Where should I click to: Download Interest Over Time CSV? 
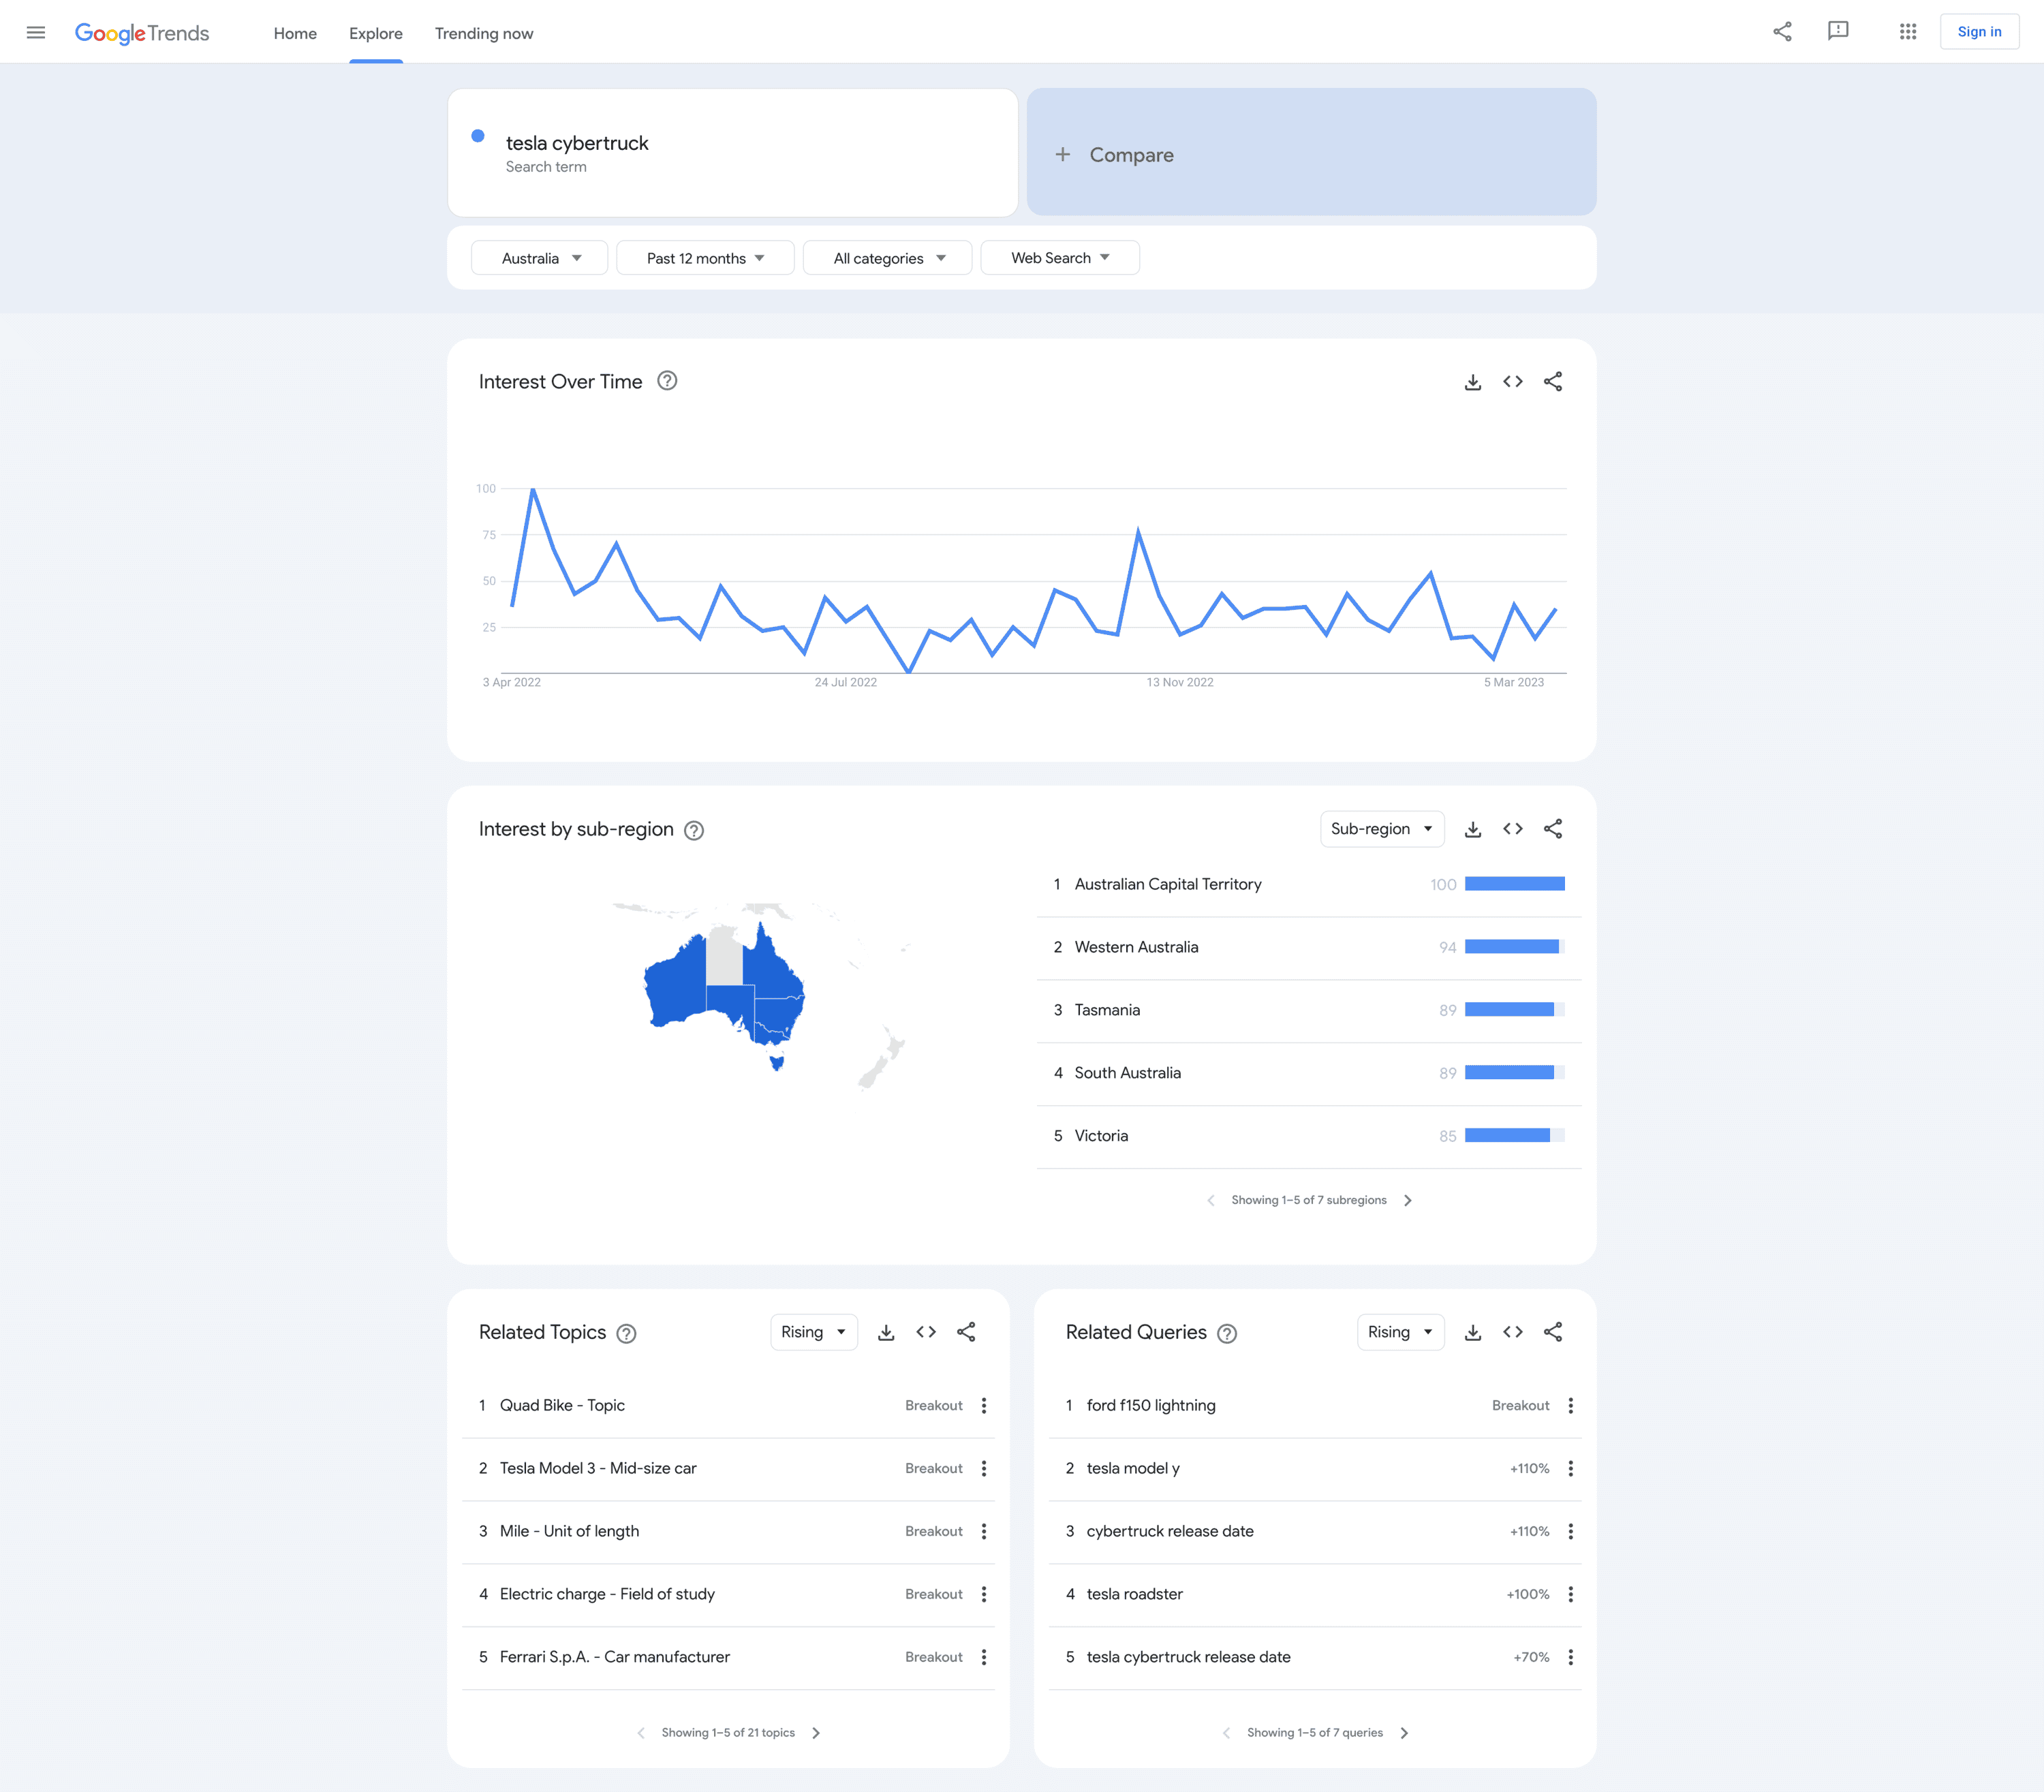1473,382
